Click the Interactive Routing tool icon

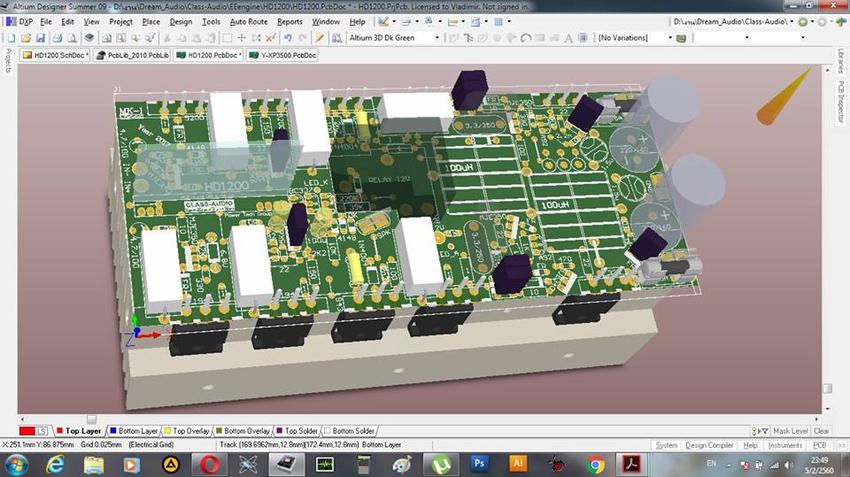[454, 38]
